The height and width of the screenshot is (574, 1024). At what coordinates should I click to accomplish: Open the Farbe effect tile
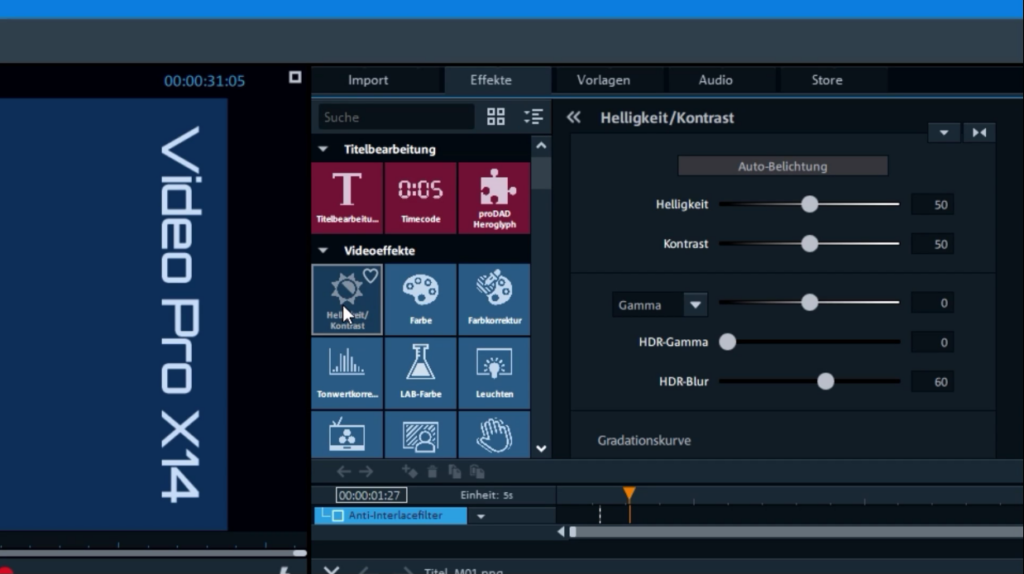pos(421,300)
